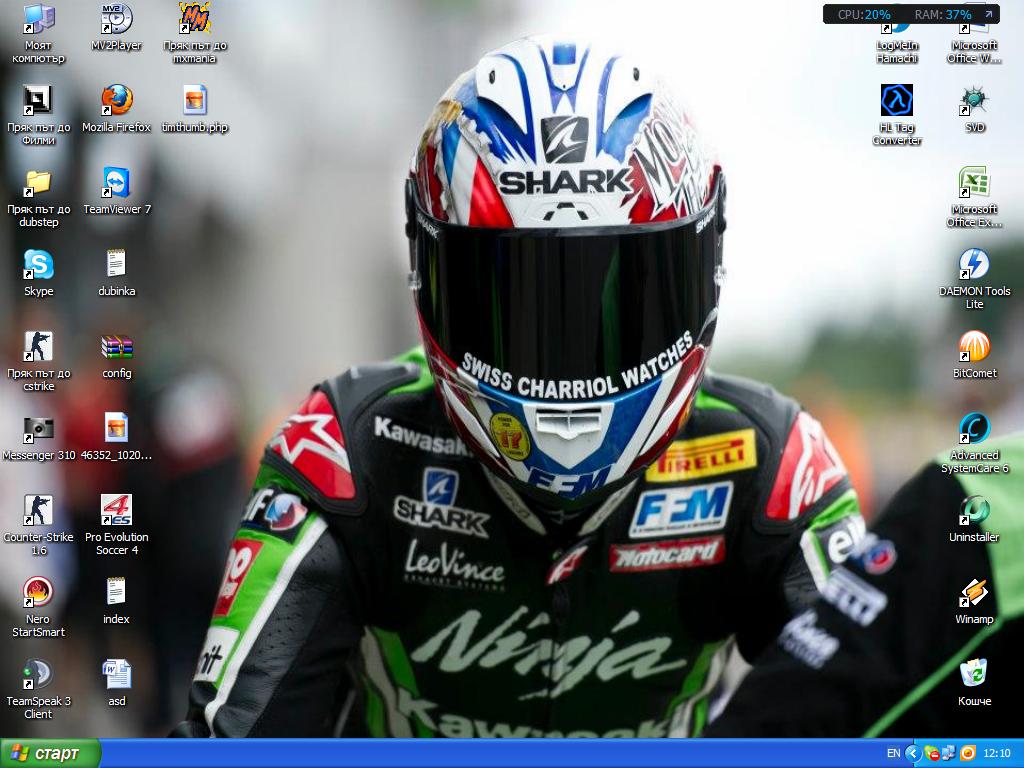
Task: Click the arrow on the CPU/RAM widget
Action: [988, 15]
